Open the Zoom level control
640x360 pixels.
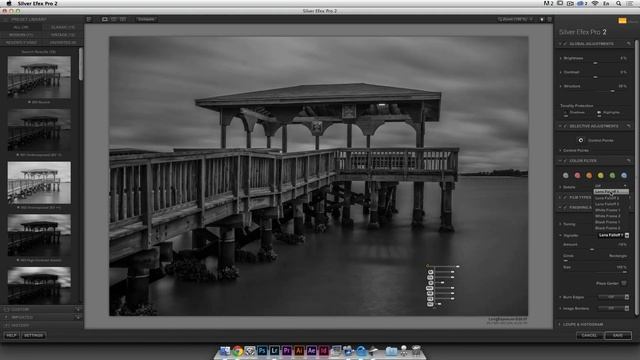coord(515,19)
